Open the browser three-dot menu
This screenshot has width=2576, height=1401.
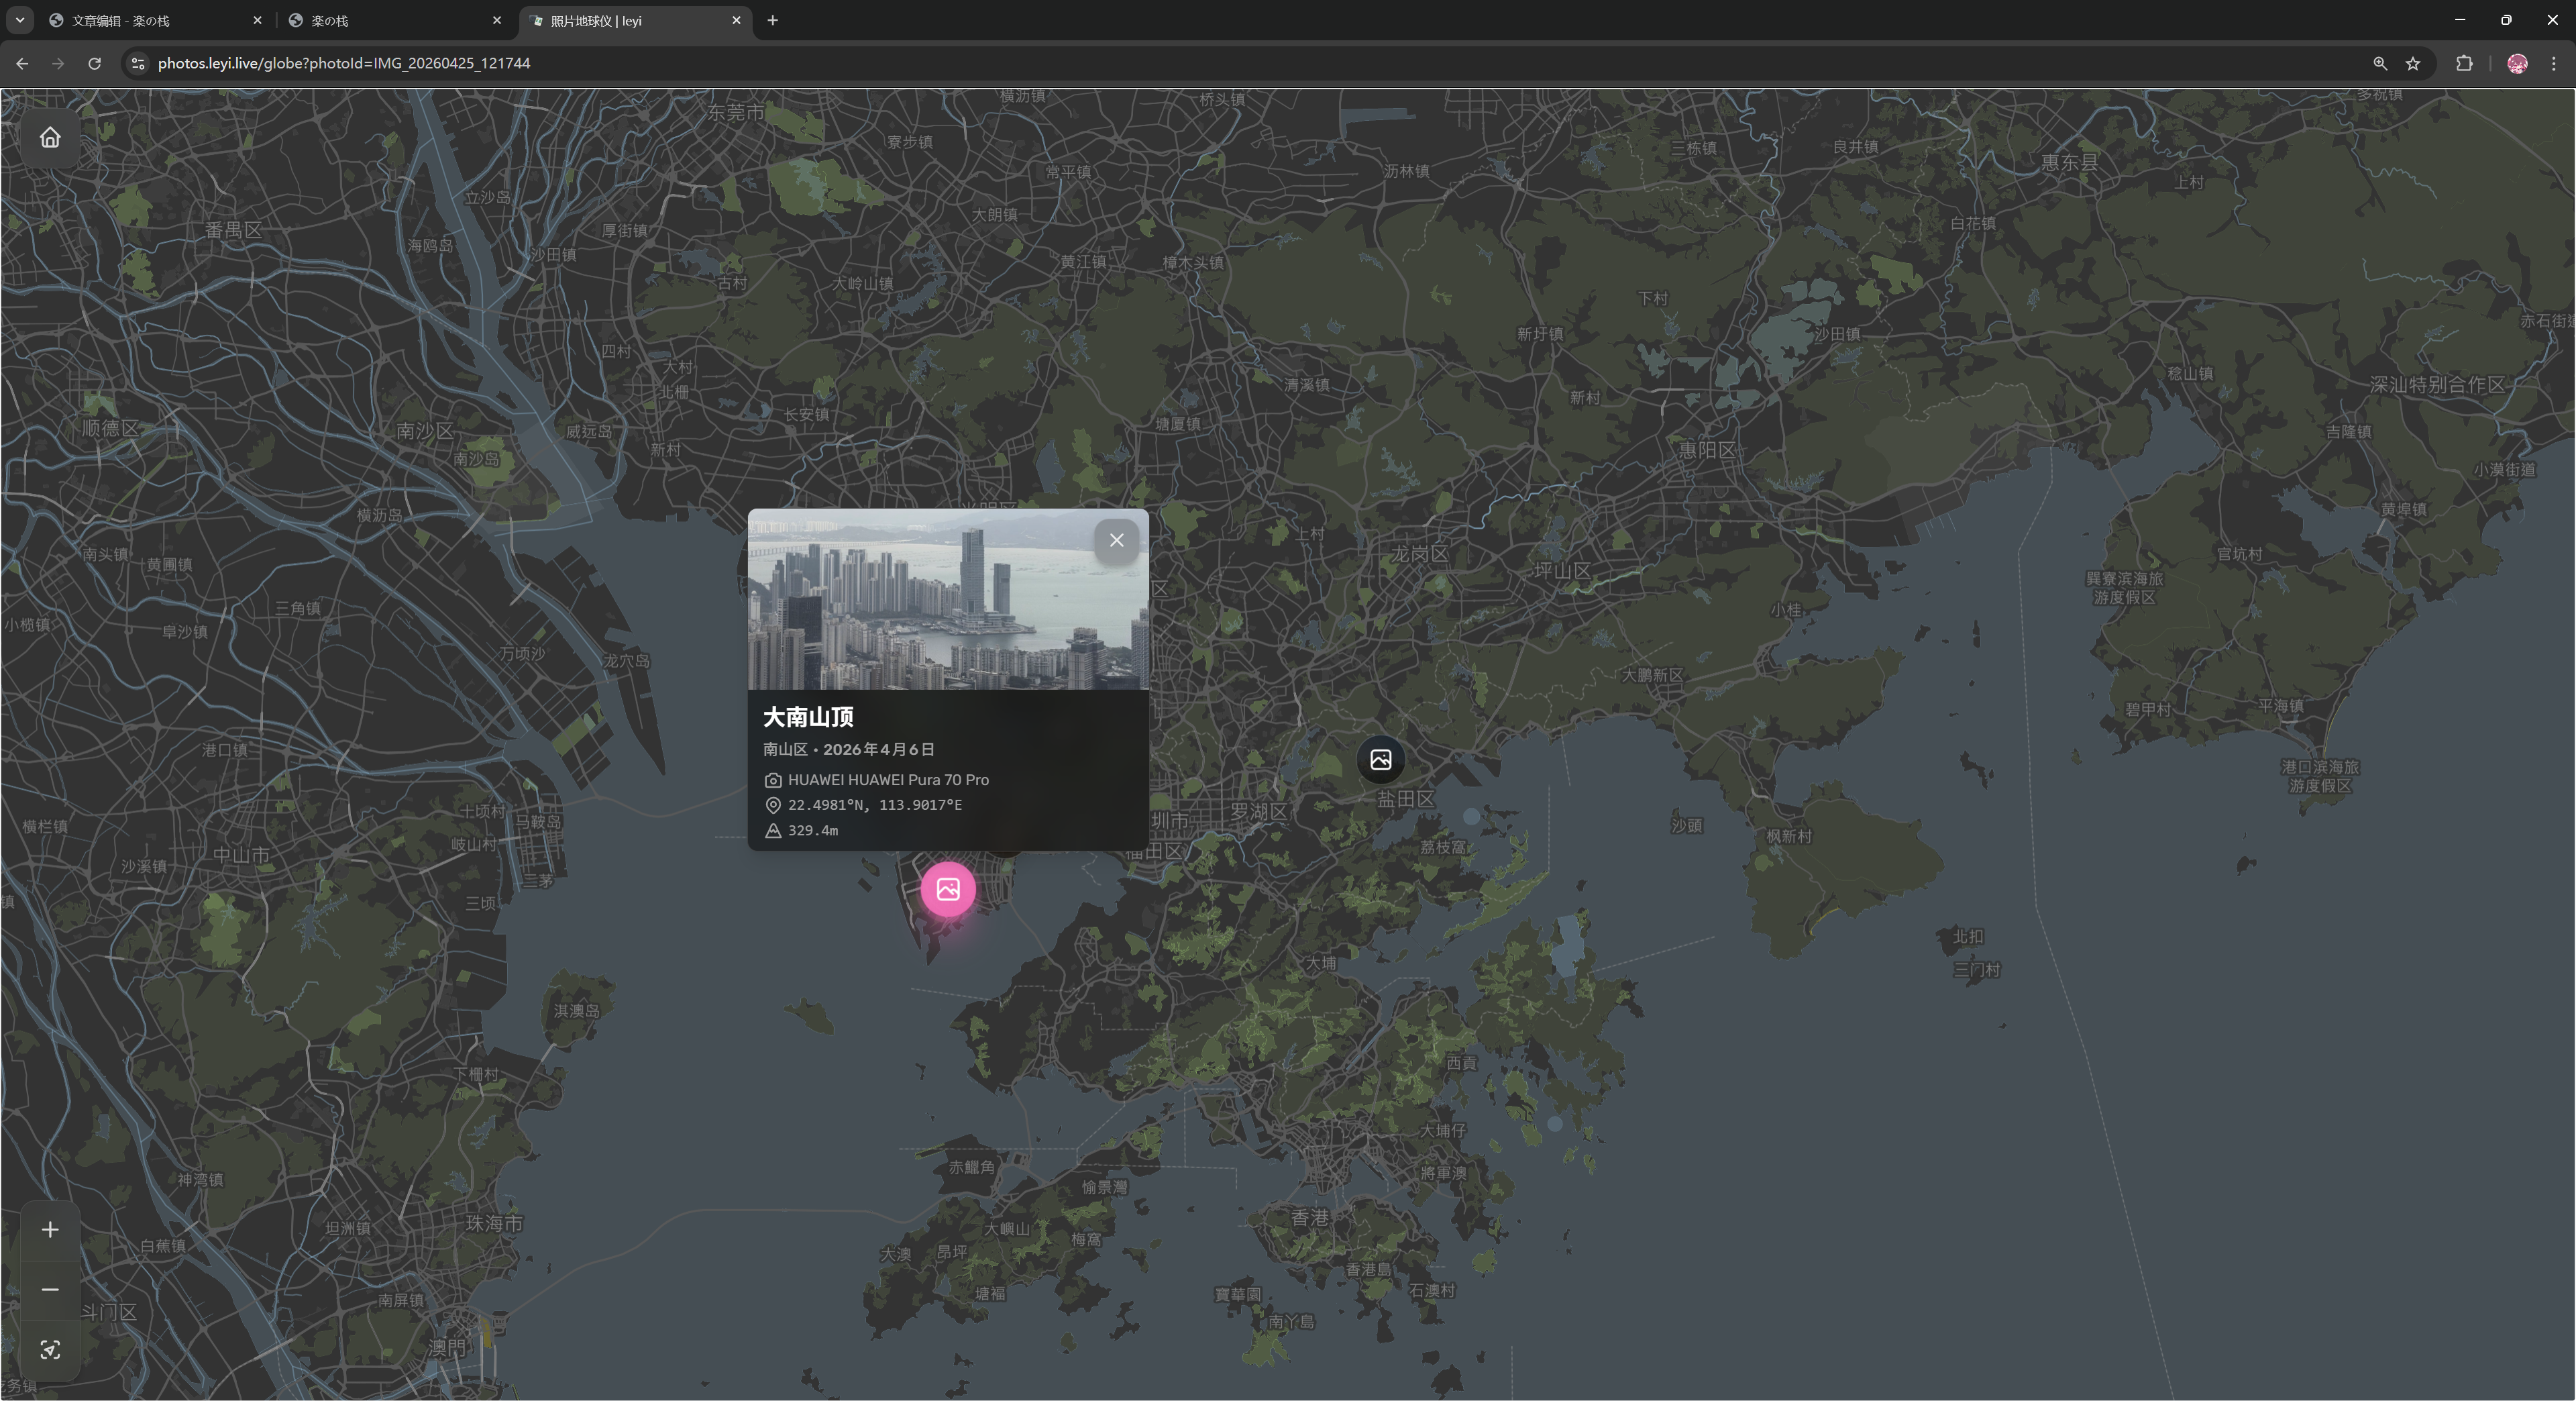point(2554,63)
